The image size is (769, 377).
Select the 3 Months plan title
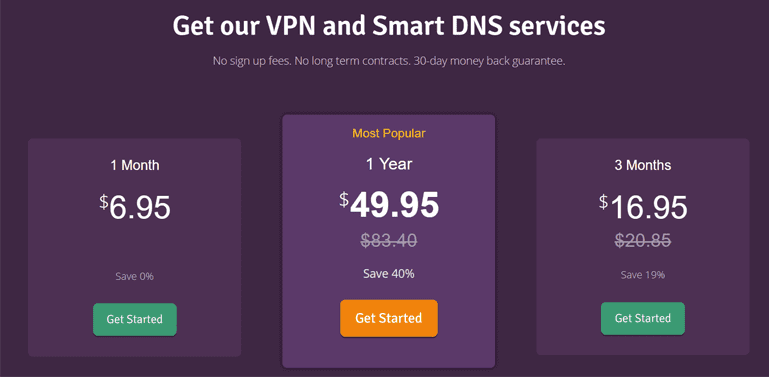(642, 165)
